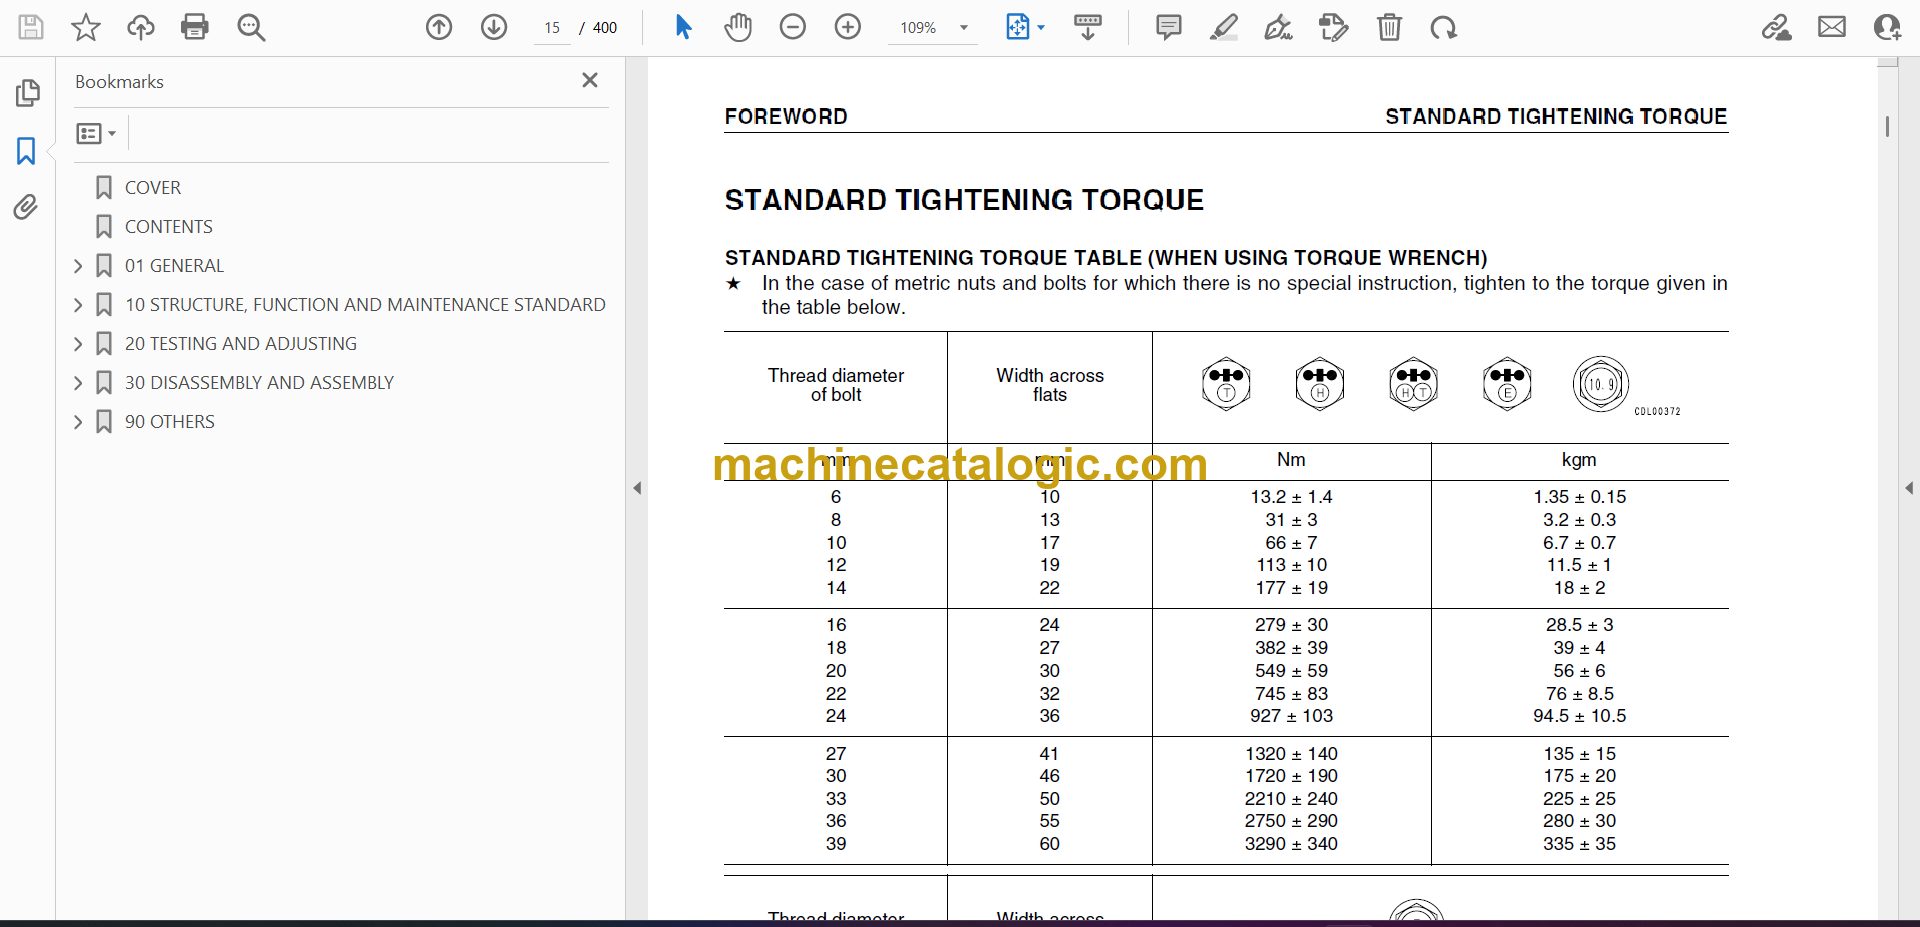This screenshot has height=927, width=1920.
Task: Close the Bookmarks panel
Action: click(590, 80)
